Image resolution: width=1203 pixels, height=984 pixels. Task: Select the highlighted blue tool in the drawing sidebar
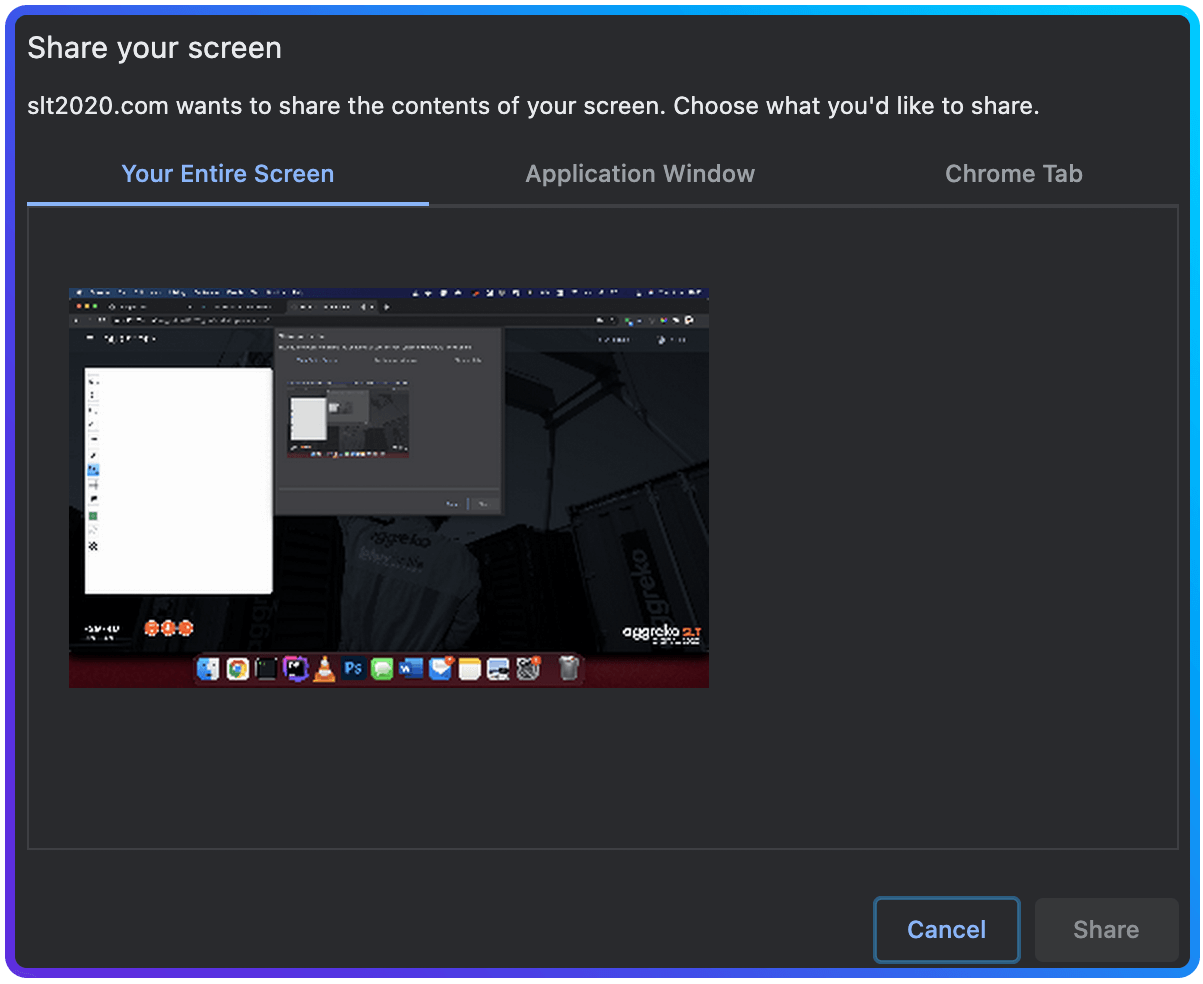(x=93, y=469)
